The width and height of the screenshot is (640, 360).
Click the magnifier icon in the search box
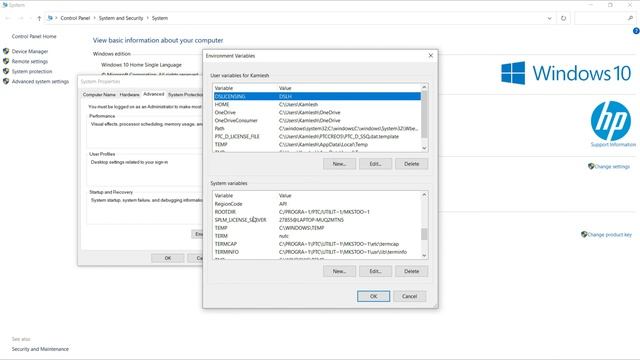click(x=630, y=18)
